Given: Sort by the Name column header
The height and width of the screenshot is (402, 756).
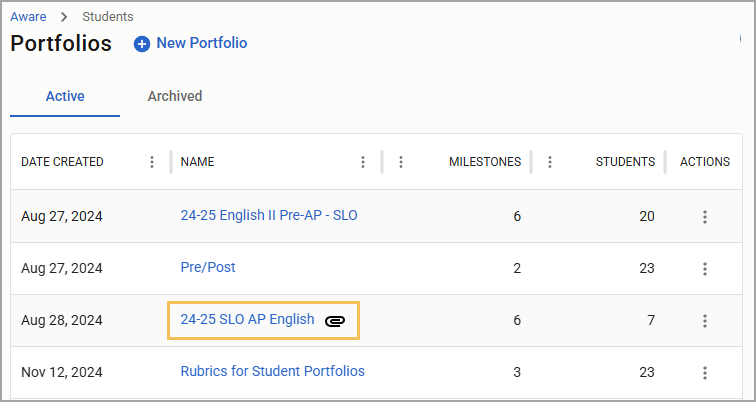Looking at the screenshot, I should click(x=198, y=162).
